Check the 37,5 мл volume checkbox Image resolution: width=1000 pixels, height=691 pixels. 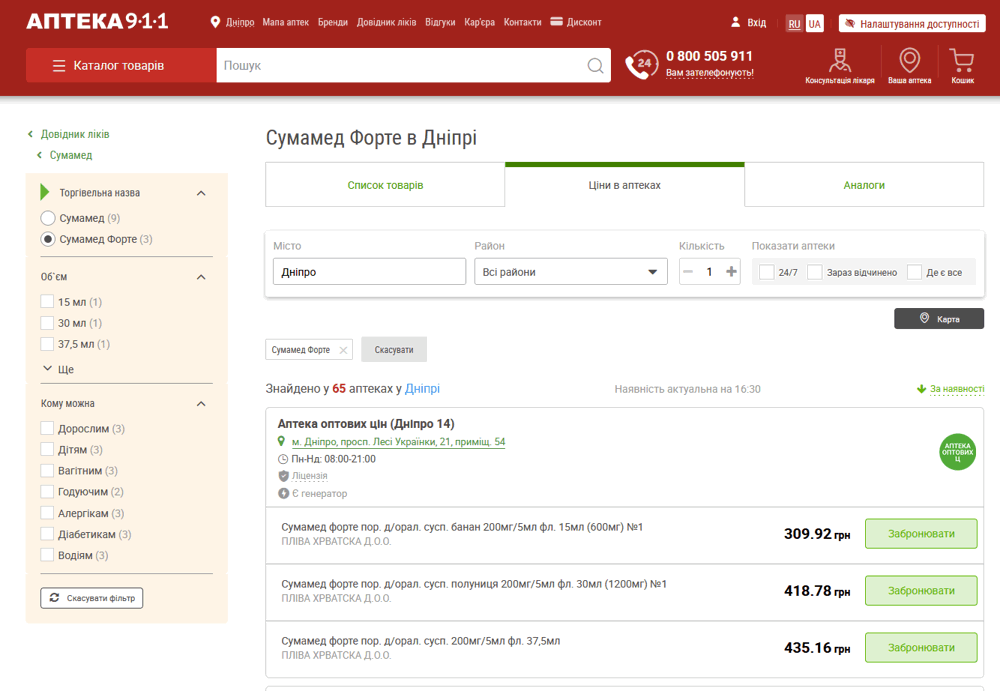(x=47, y=344)
